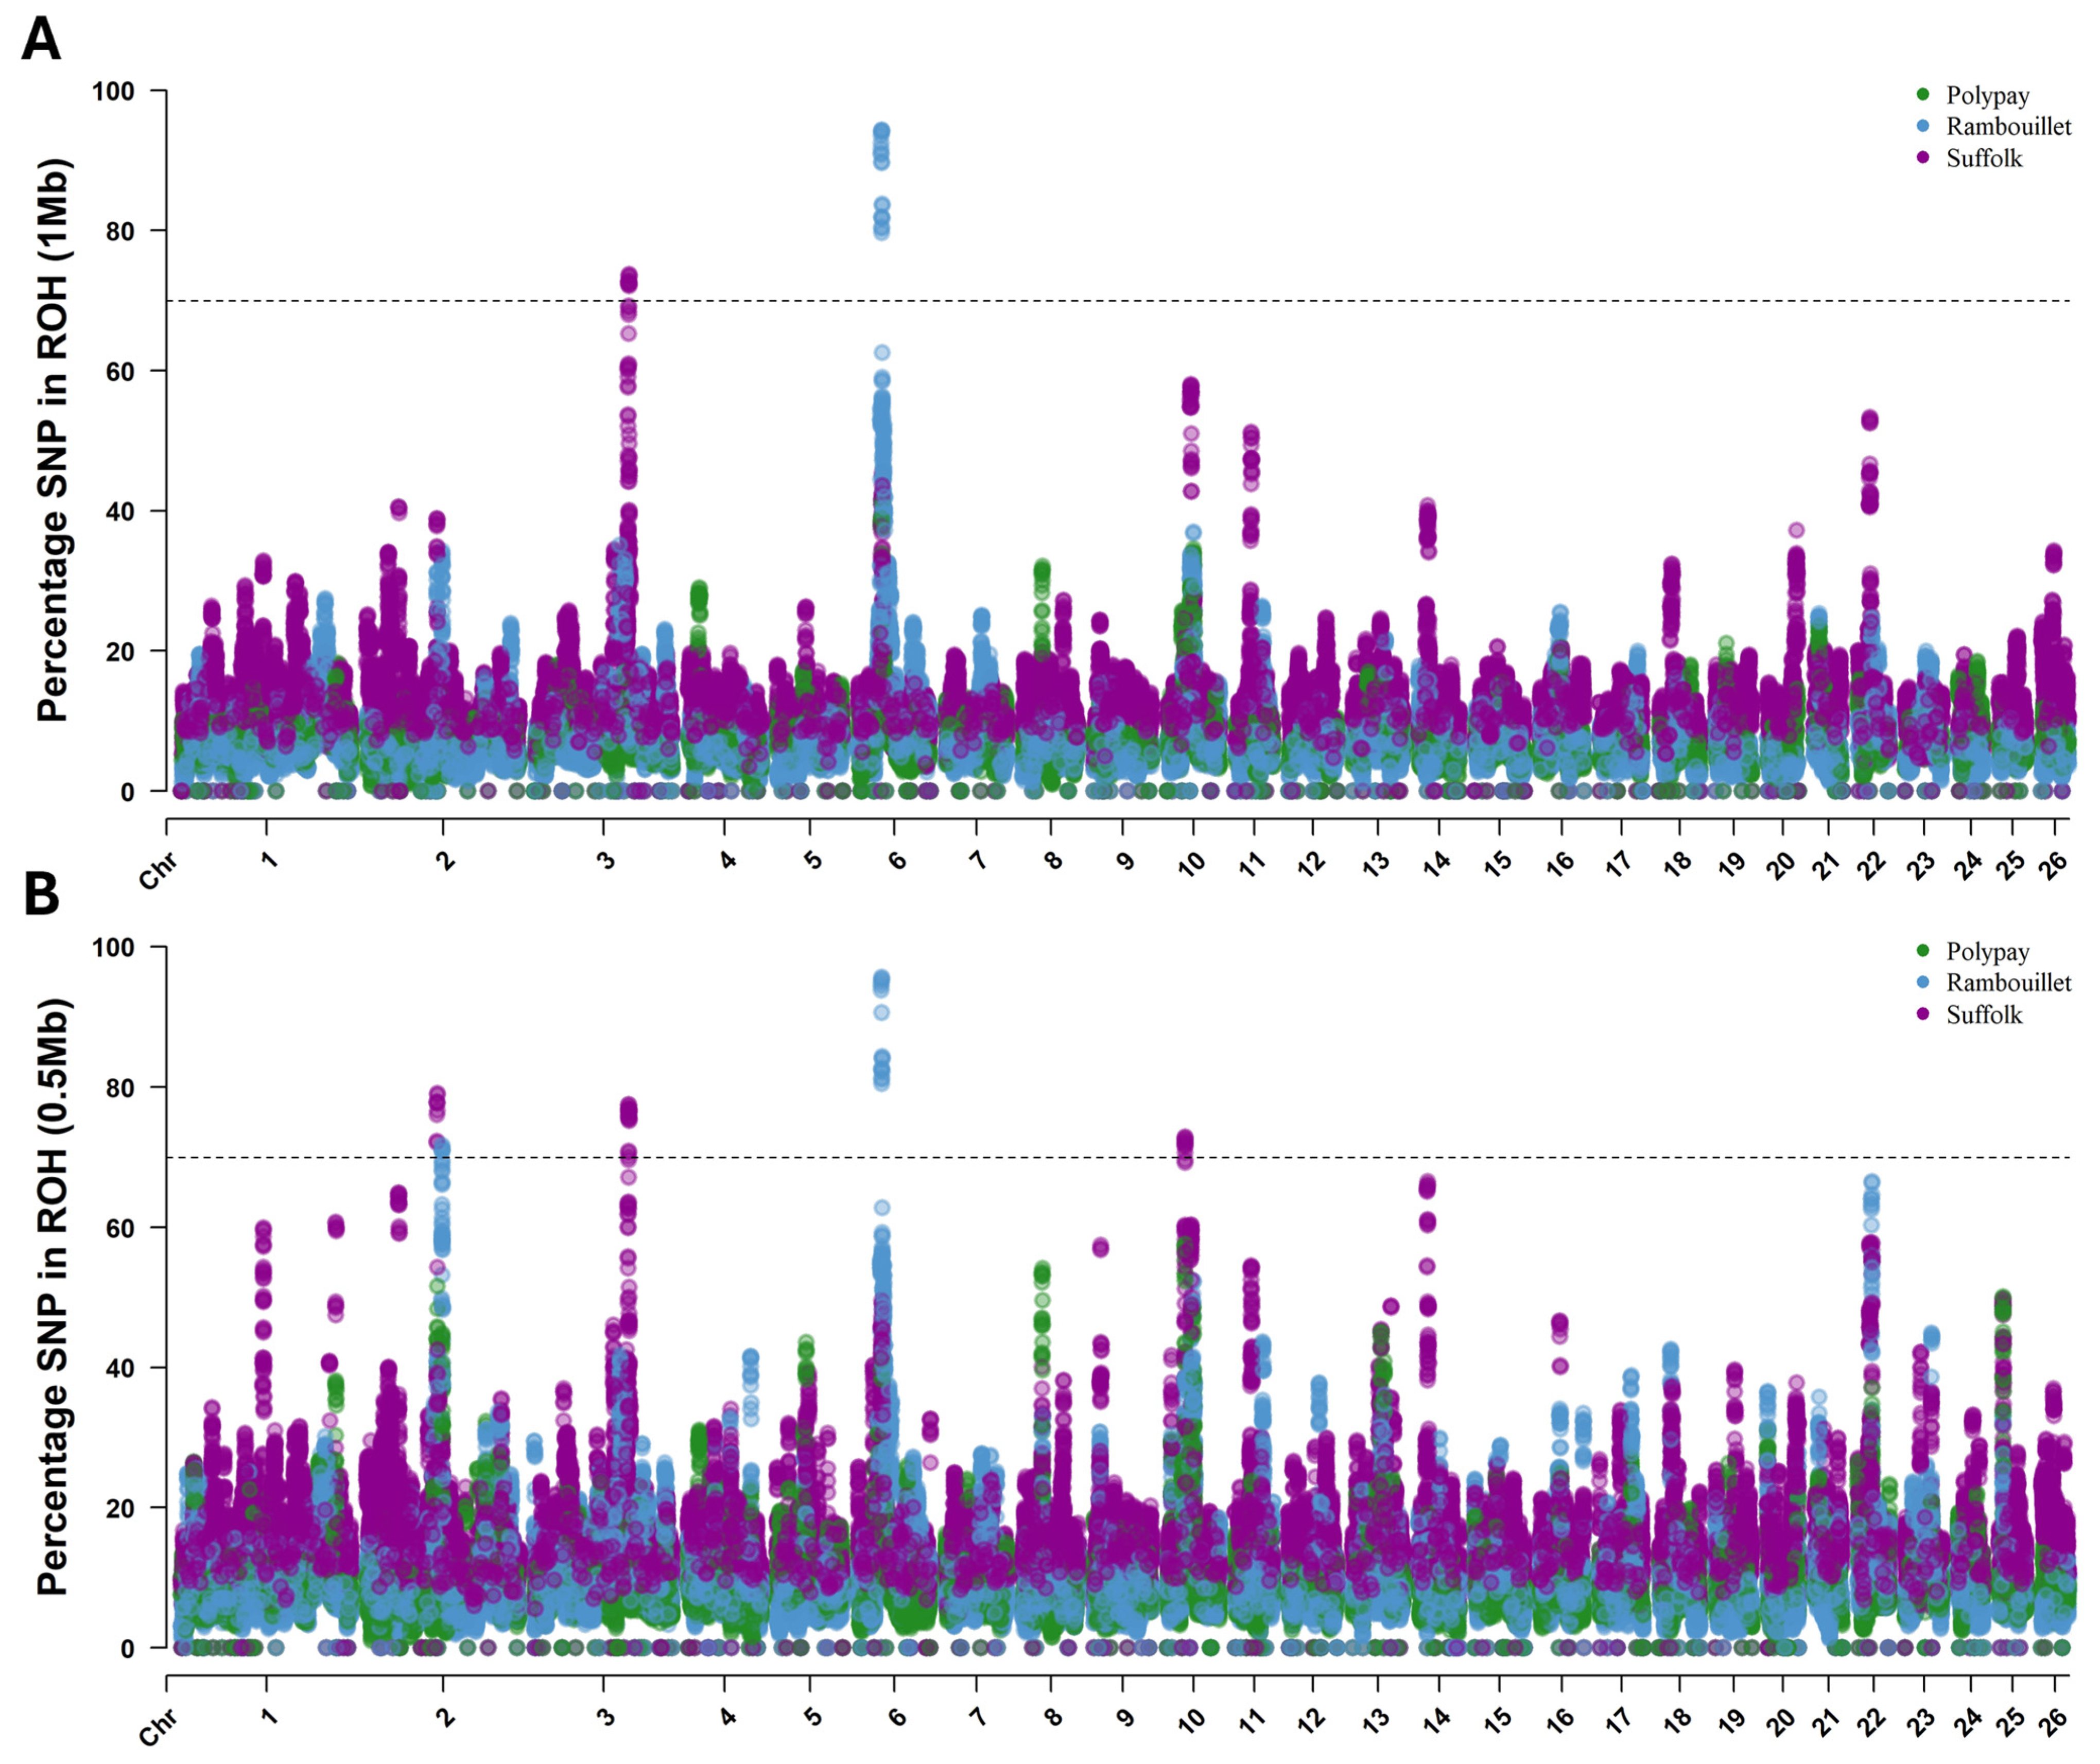Click chromosome label '1' under panel A
Screen dimensions: 2100x1764
[269, 859]
